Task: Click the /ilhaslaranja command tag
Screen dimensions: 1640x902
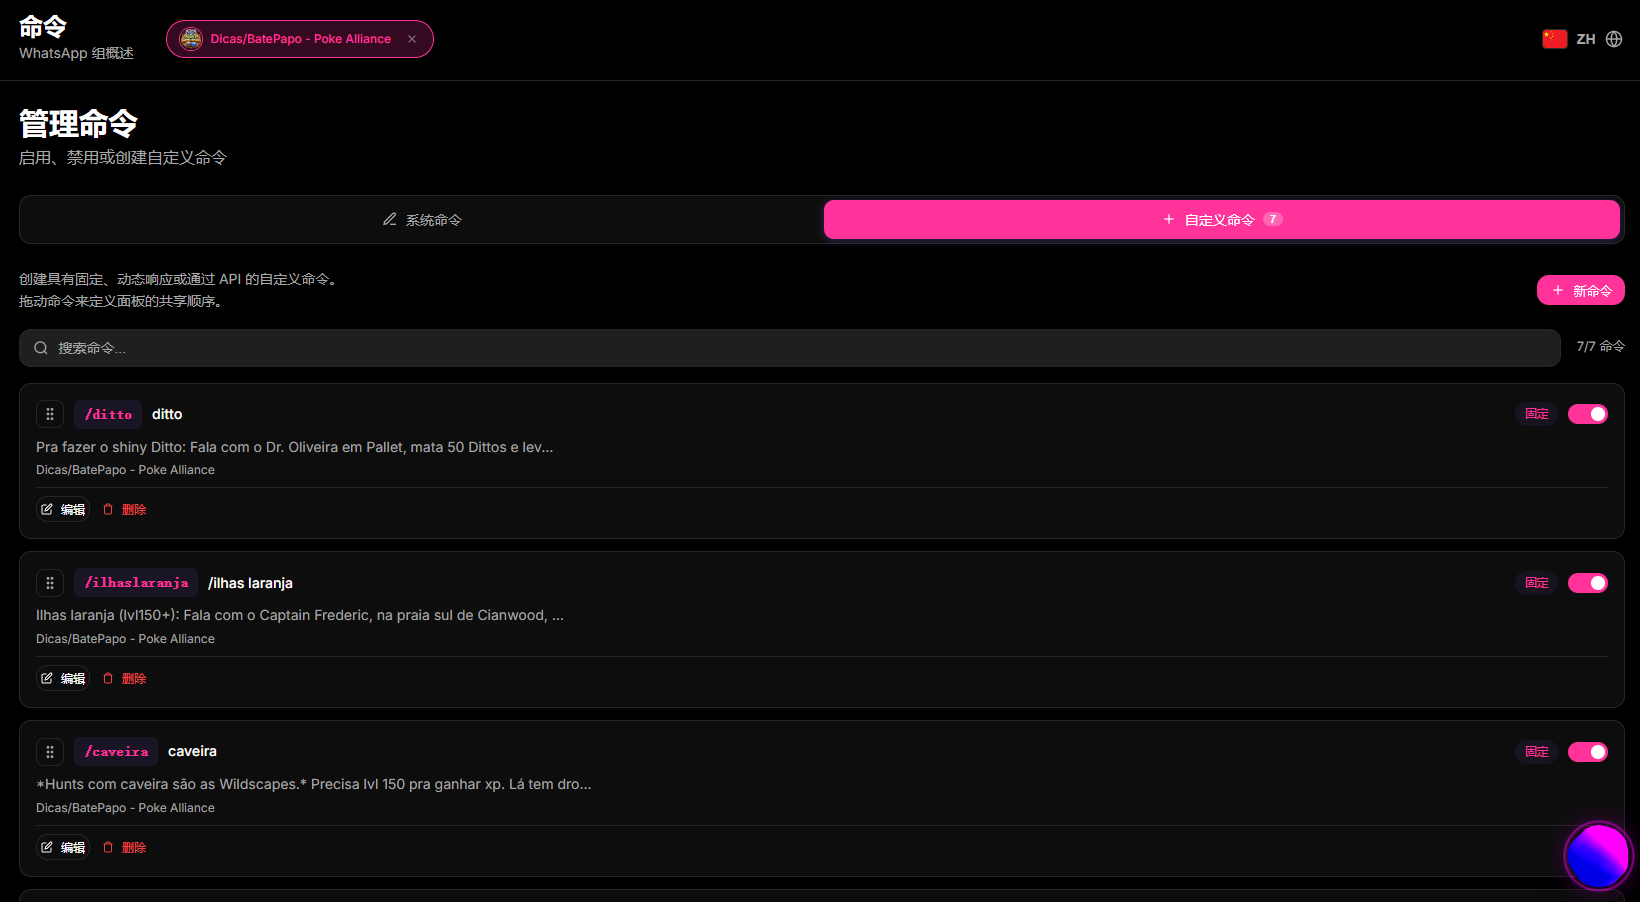Action: click(x=136, y=583)
